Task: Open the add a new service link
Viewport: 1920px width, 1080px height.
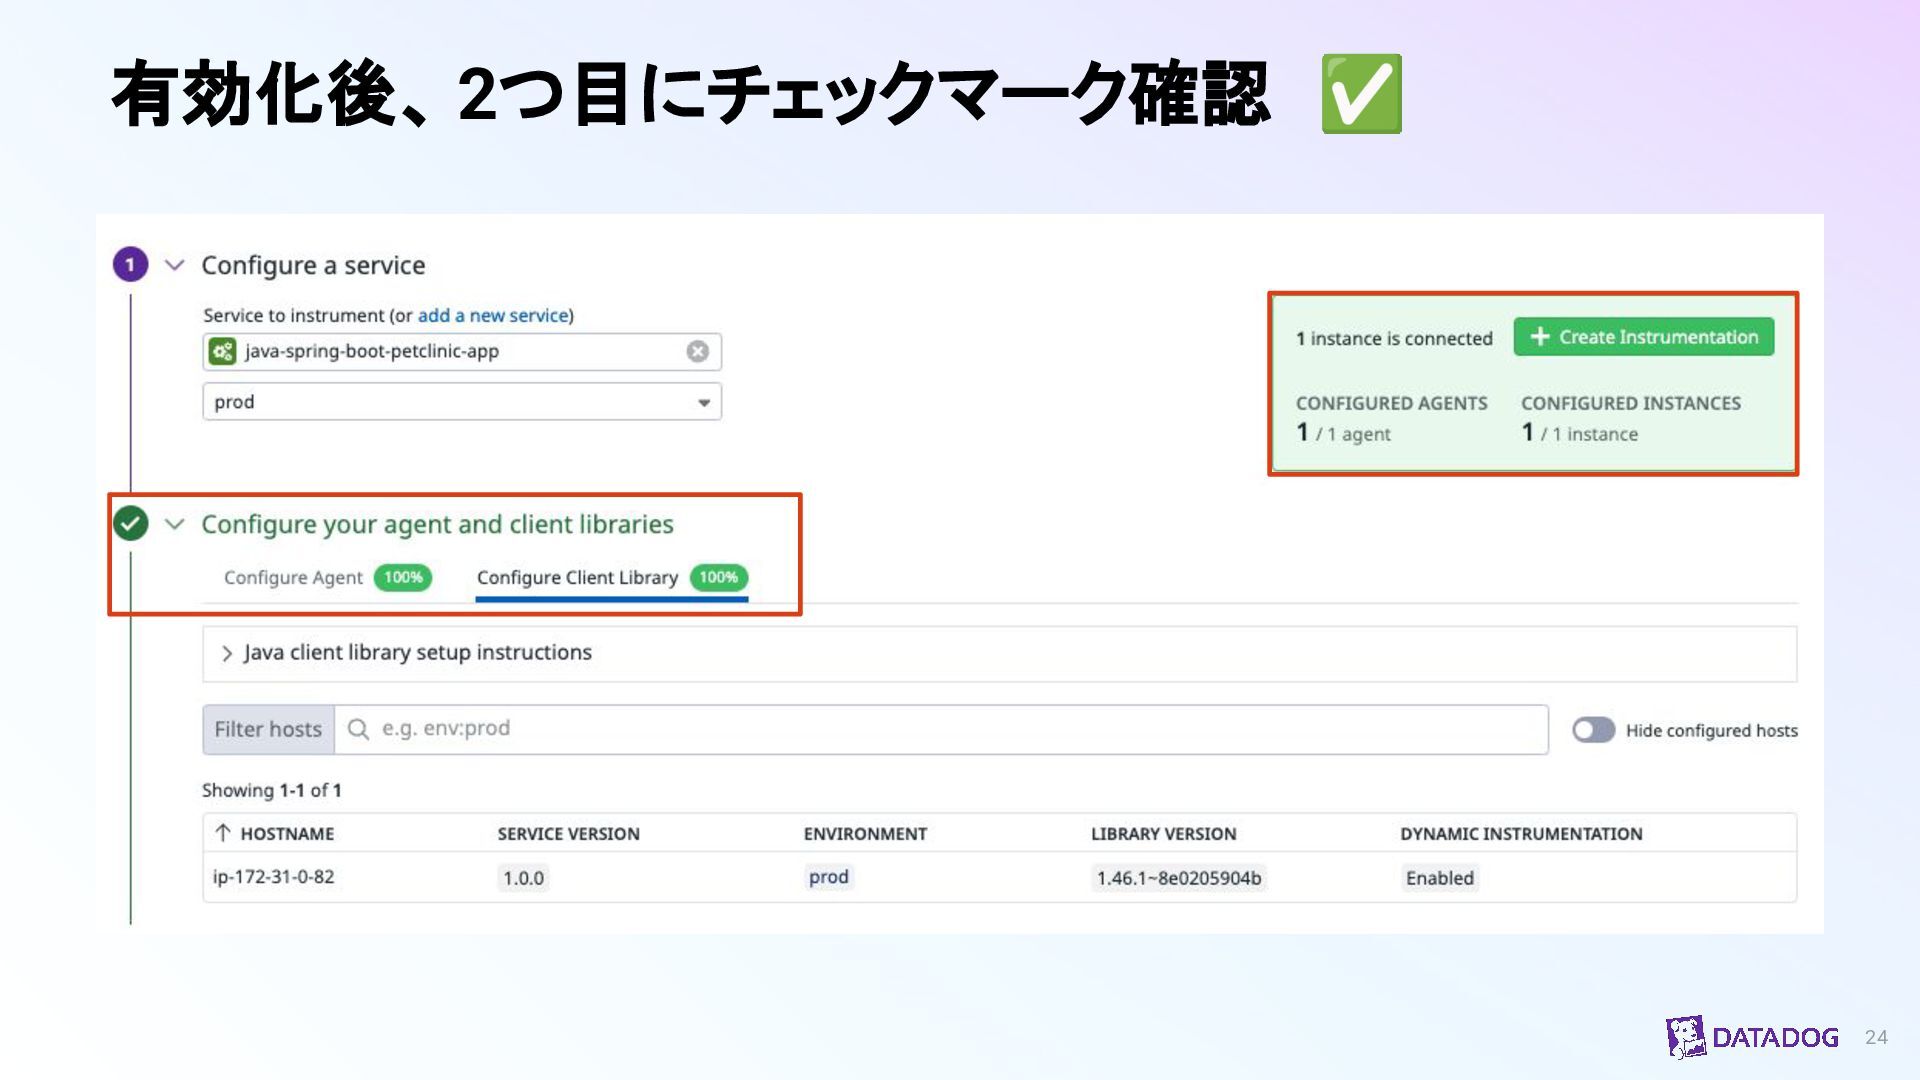Action: (493, 315)
